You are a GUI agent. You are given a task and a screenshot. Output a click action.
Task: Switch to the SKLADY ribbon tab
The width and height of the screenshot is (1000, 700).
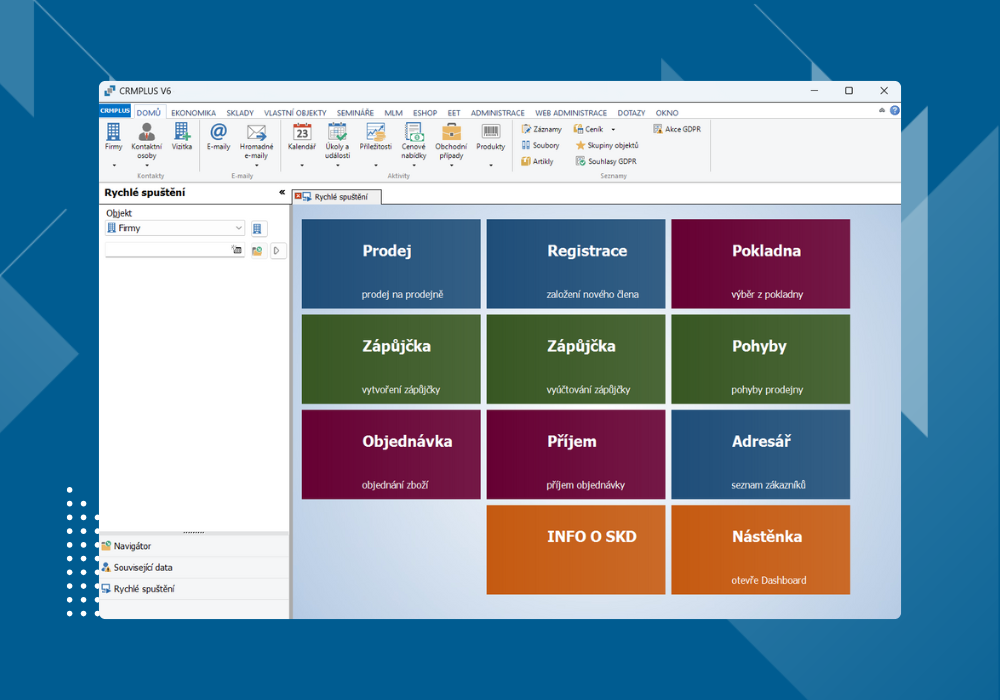click(x=240, y=113)
